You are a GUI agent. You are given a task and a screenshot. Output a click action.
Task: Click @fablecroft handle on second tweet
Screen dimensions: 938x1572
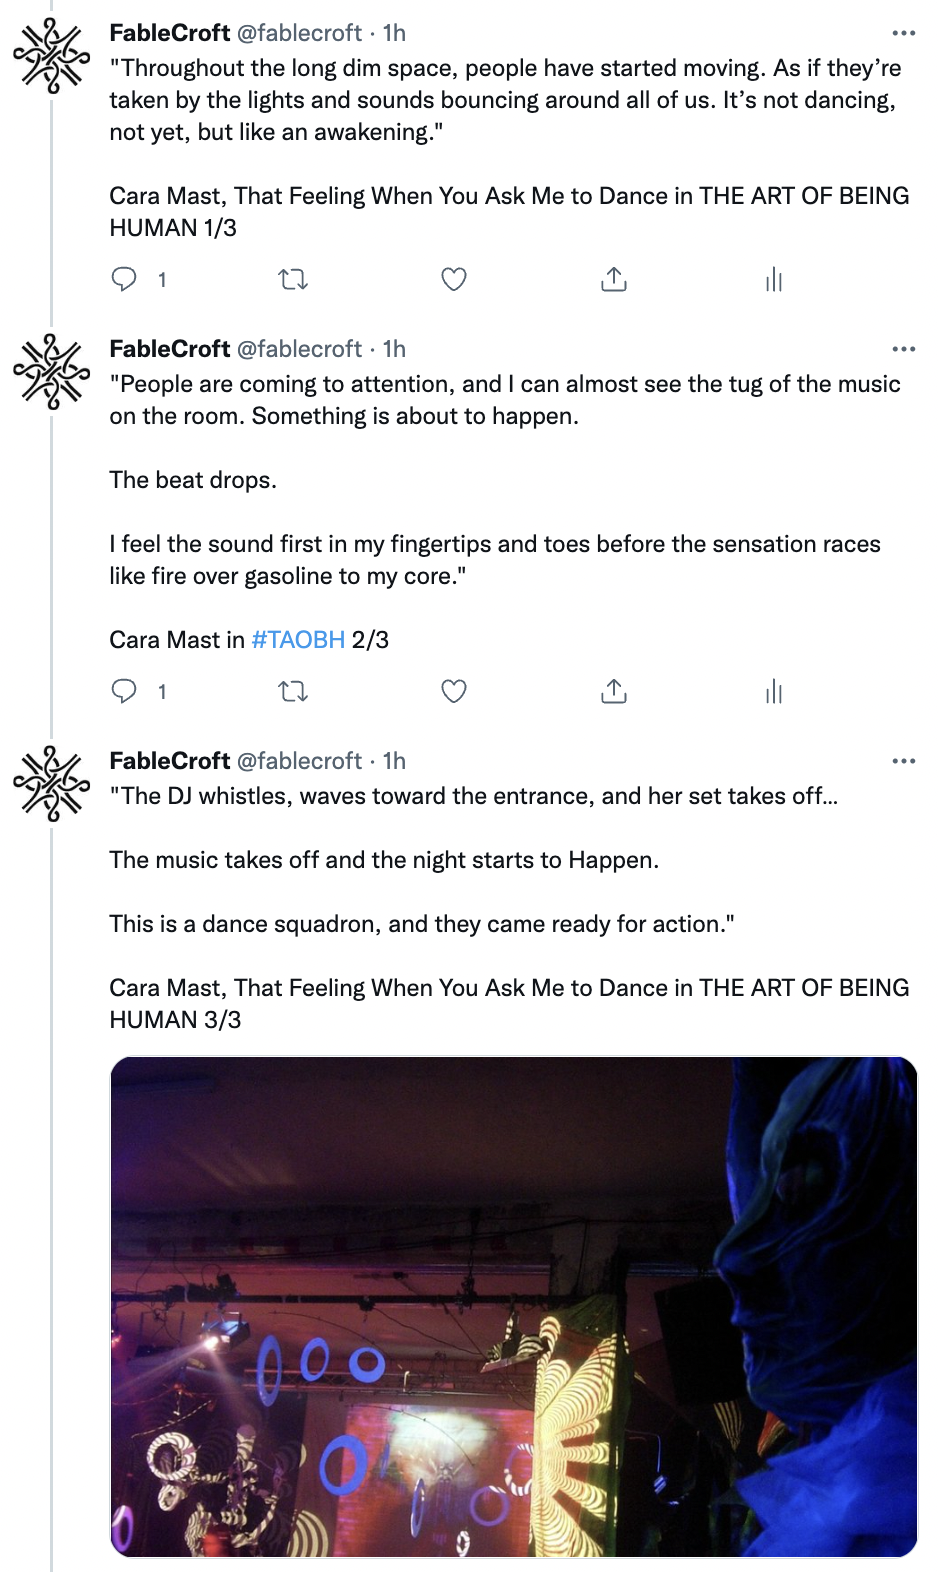pos(299,349)
